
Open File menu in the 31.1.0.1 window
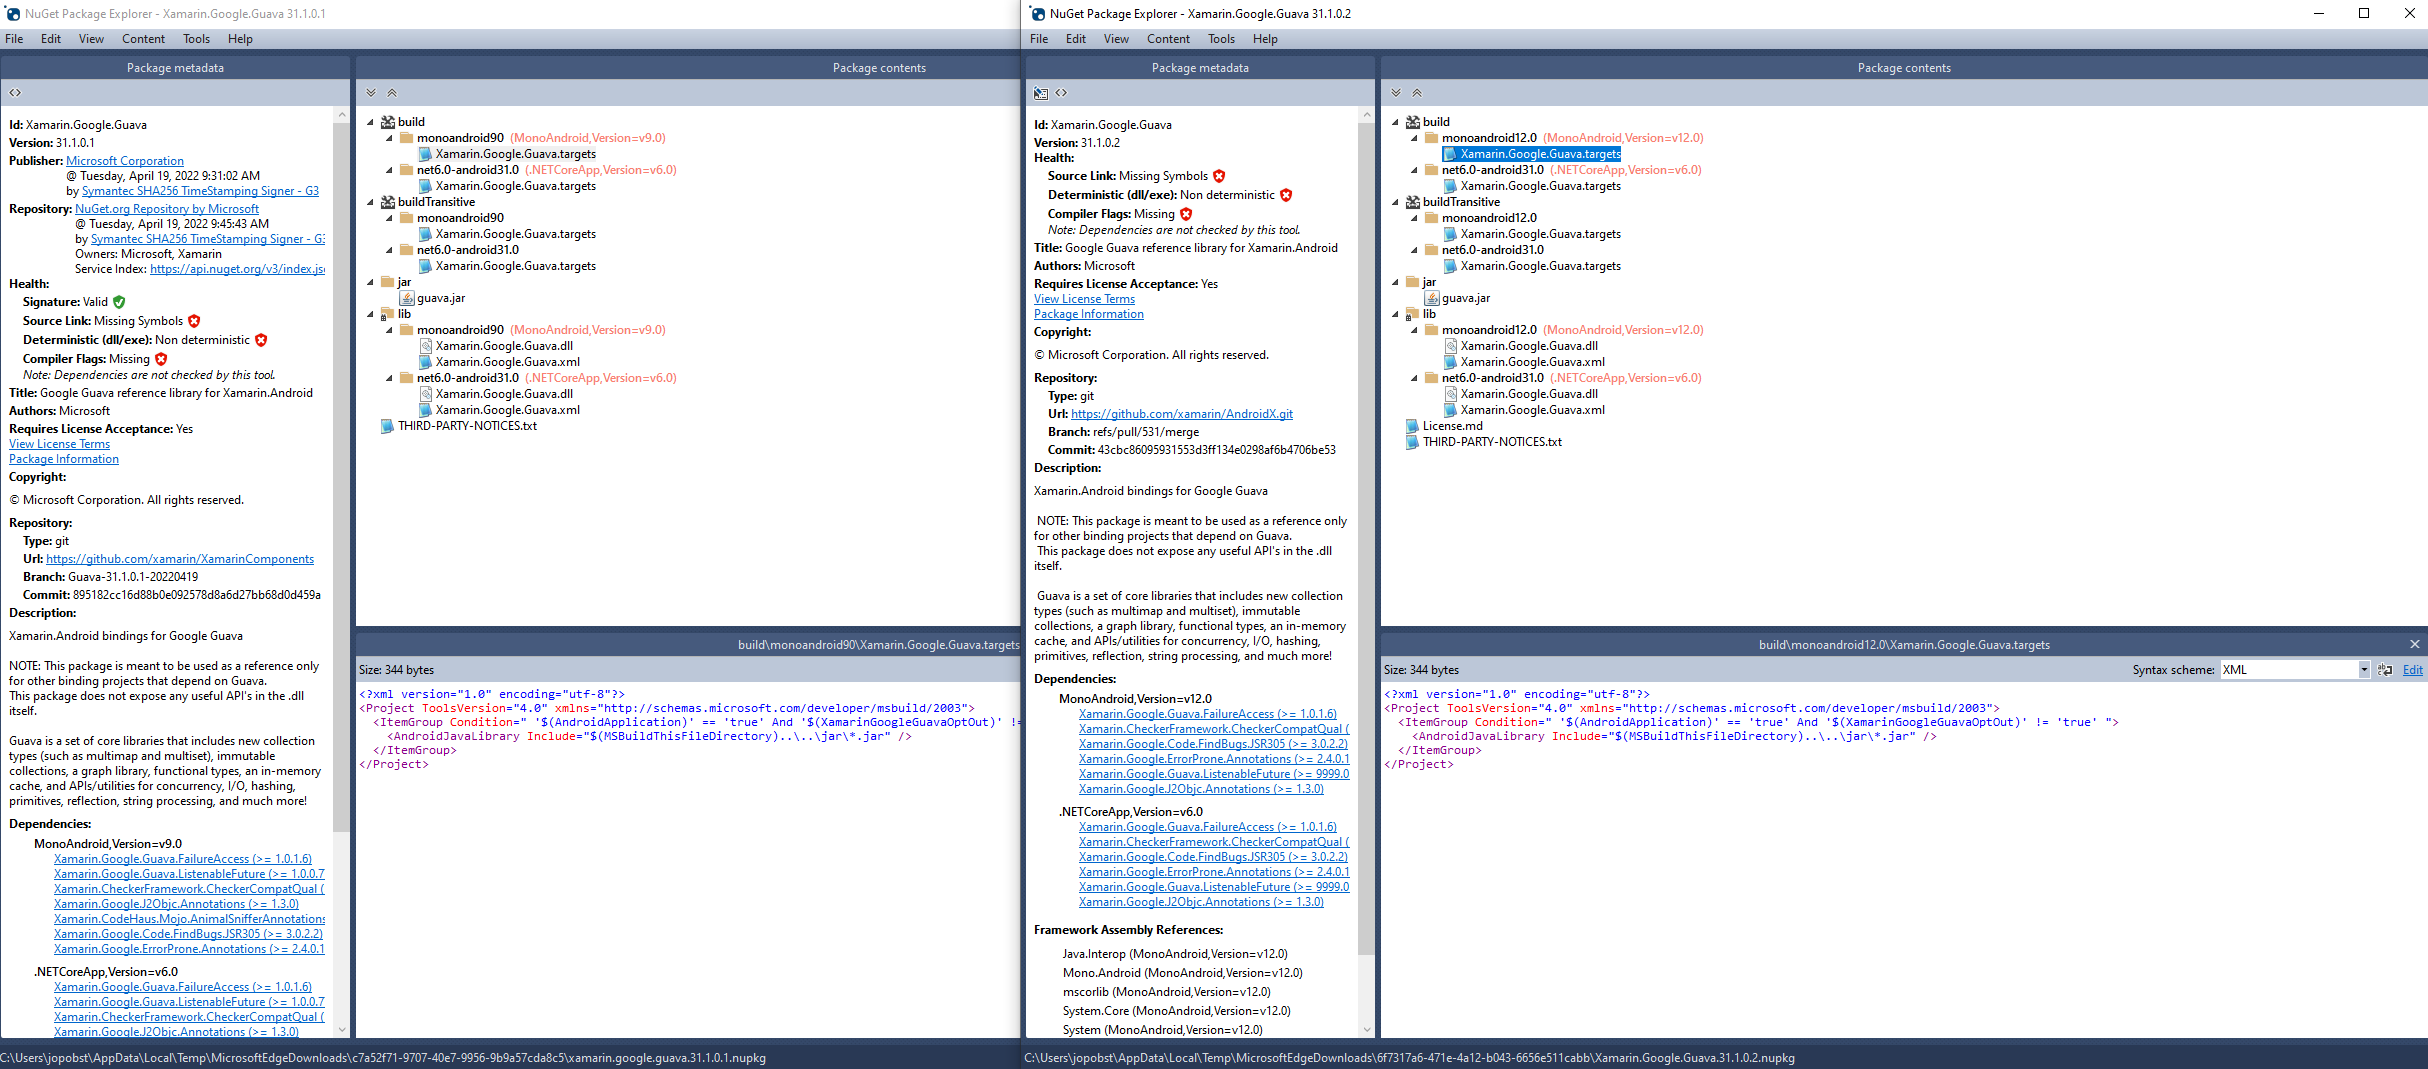coord(14,39)
